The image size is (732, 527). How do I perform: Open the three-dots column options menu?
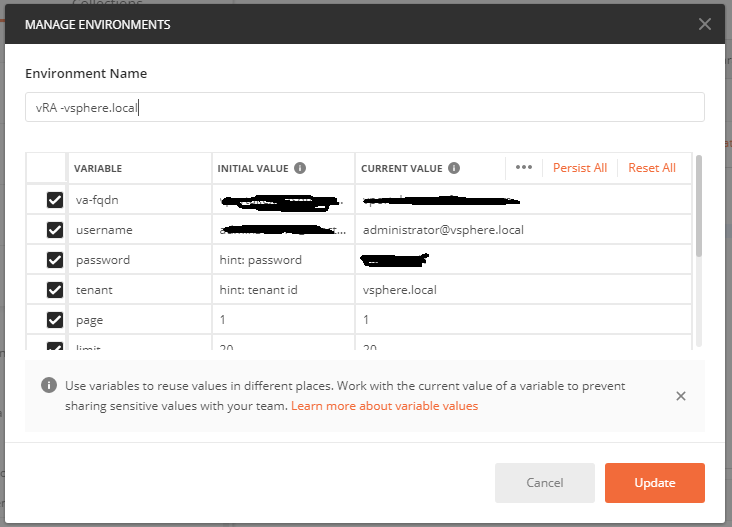click(524, 168)
